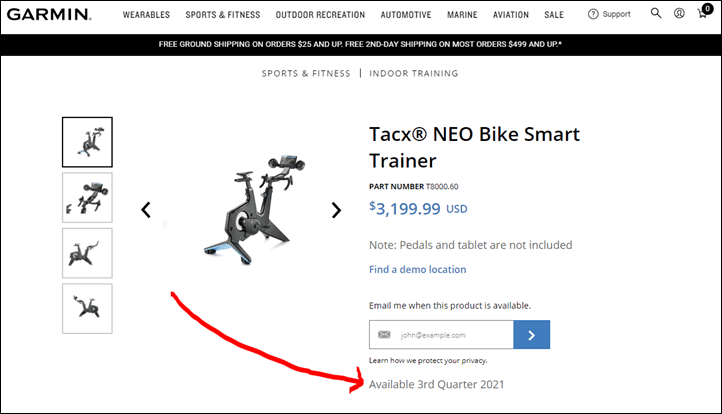Click the Support help icon

[x=593, y=14]
